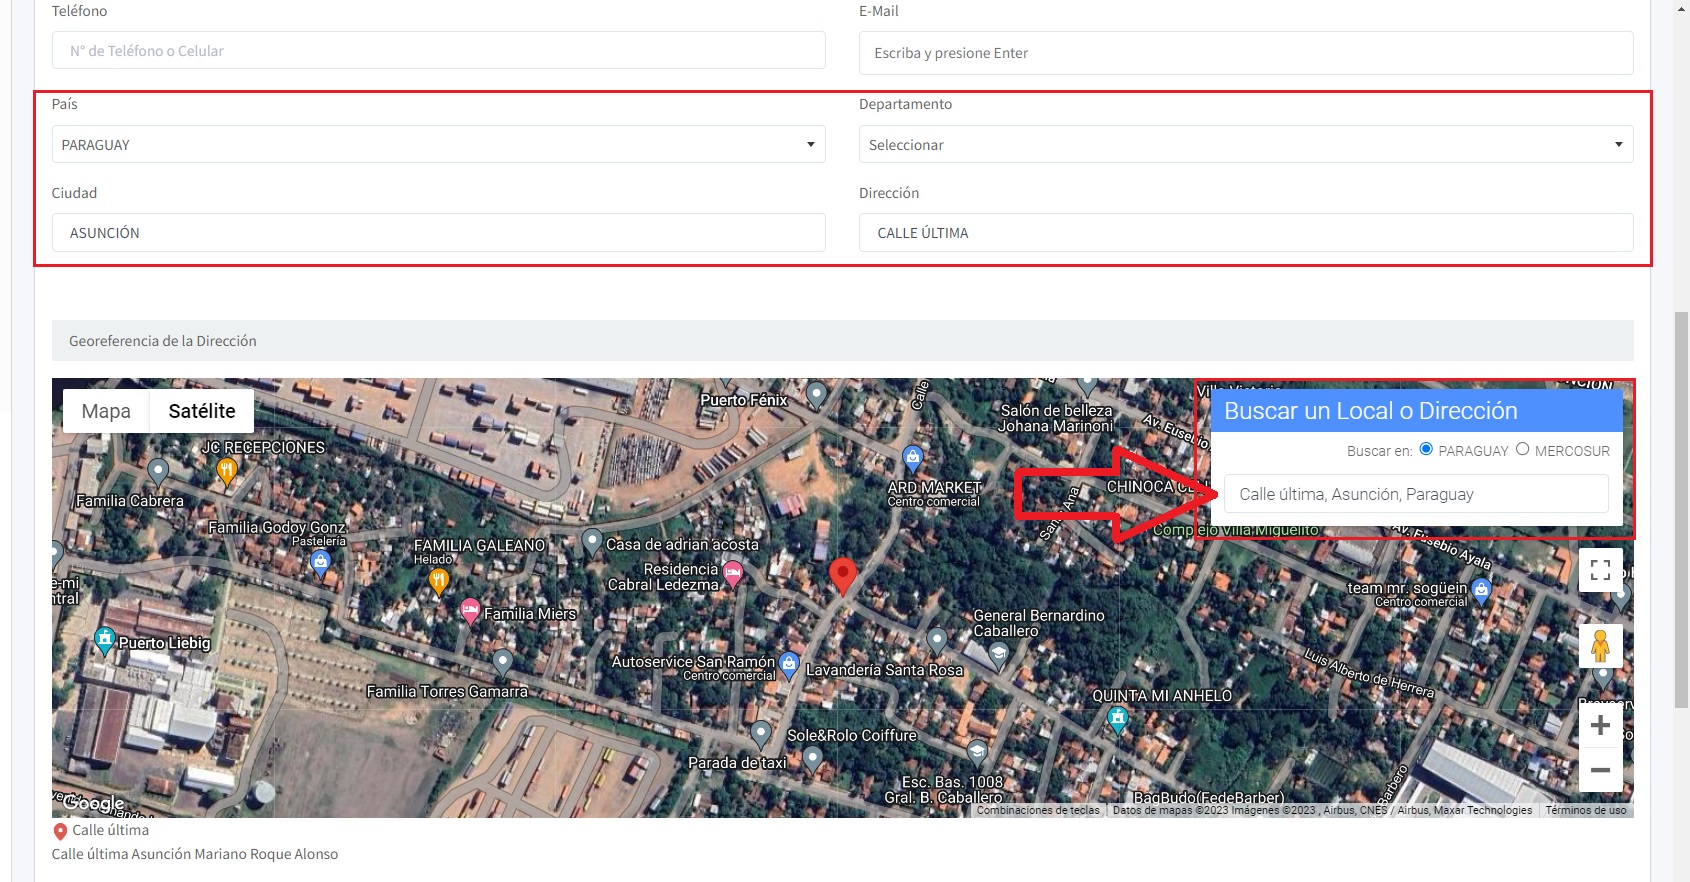The width and height of the screenshot is (1690, 882).
Task: Zoom in the map with plus button
Action: (x=1600, y=725)
